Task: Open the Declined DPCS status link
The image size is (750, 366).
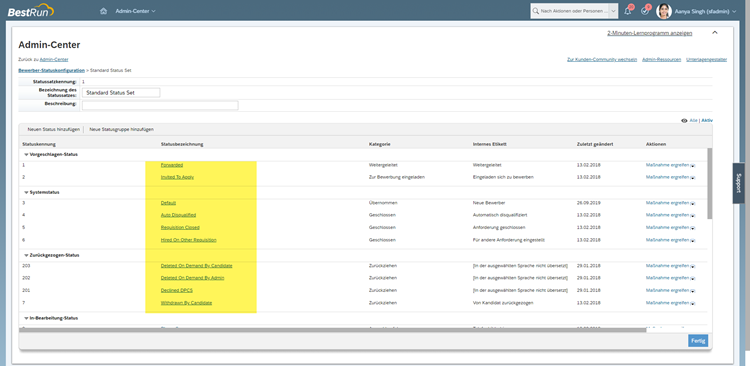Action: [177, 290]
